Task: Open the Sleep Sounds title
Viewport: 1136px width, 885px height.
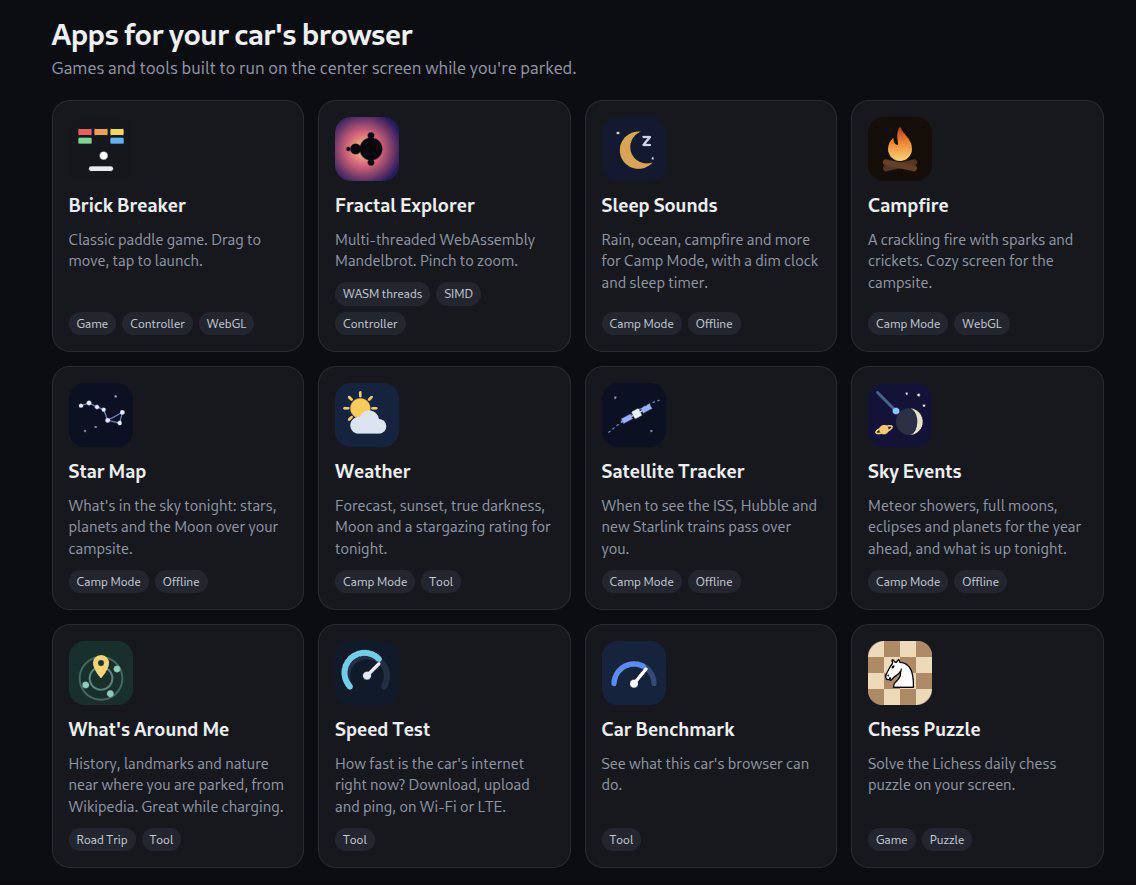Action: (x=659, y=205)
